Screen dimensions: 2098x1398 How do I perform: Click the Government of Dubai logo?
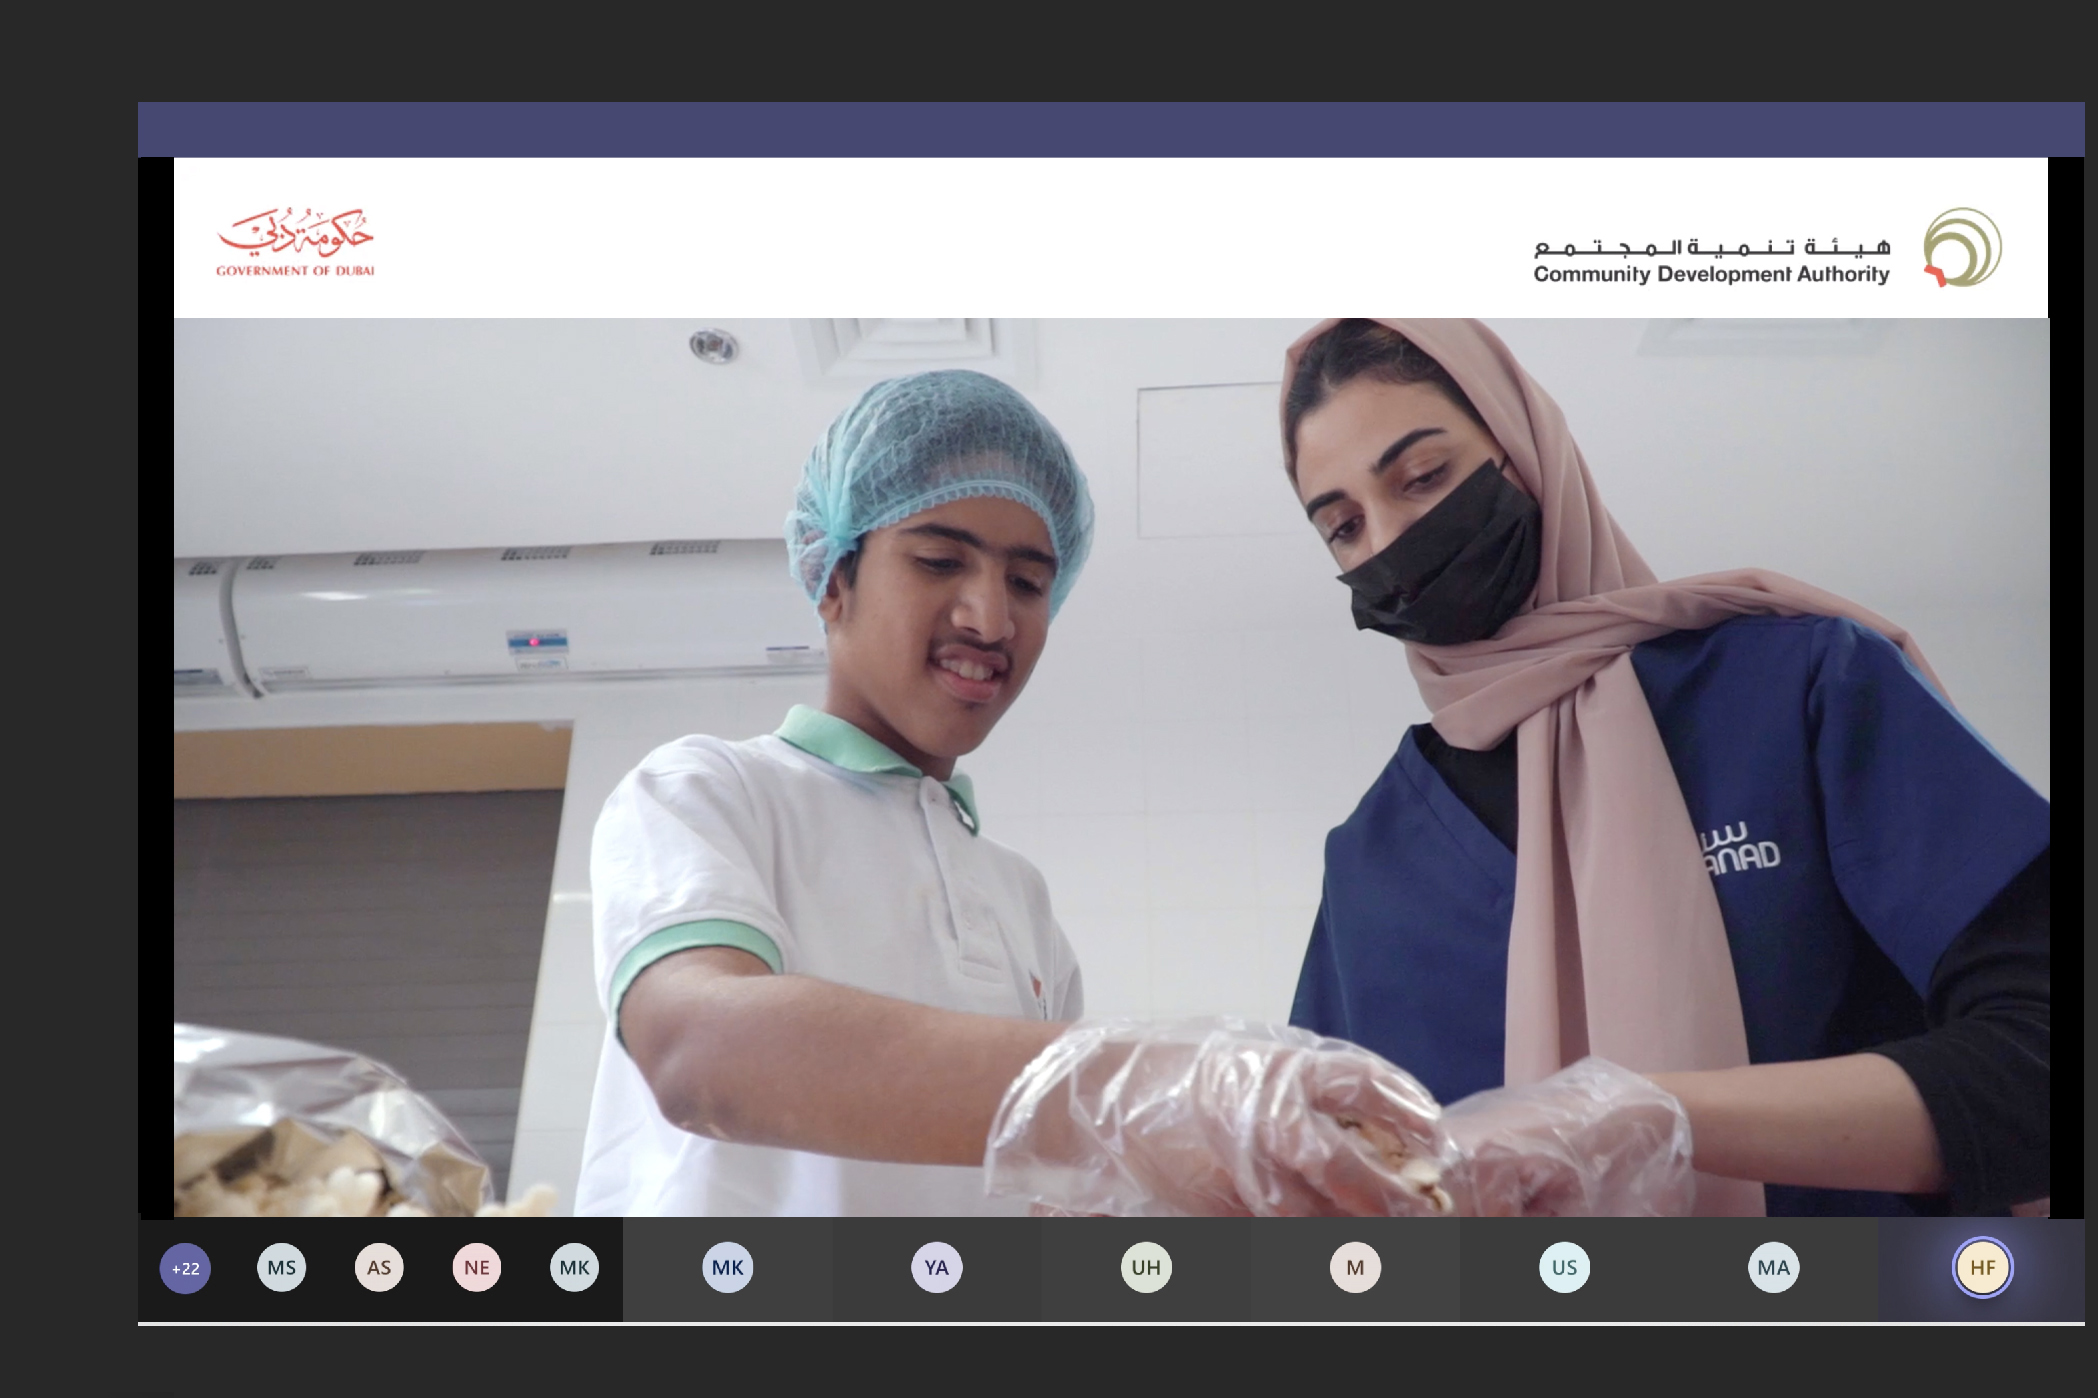coord(295,242)
